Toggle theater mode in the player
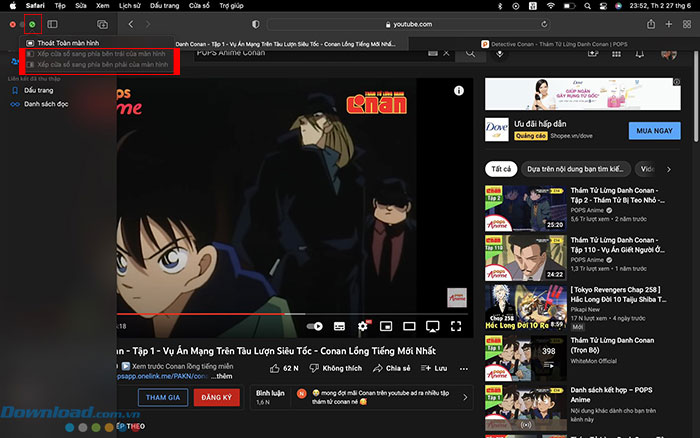The image size is (700, 438). coord(408,326)
